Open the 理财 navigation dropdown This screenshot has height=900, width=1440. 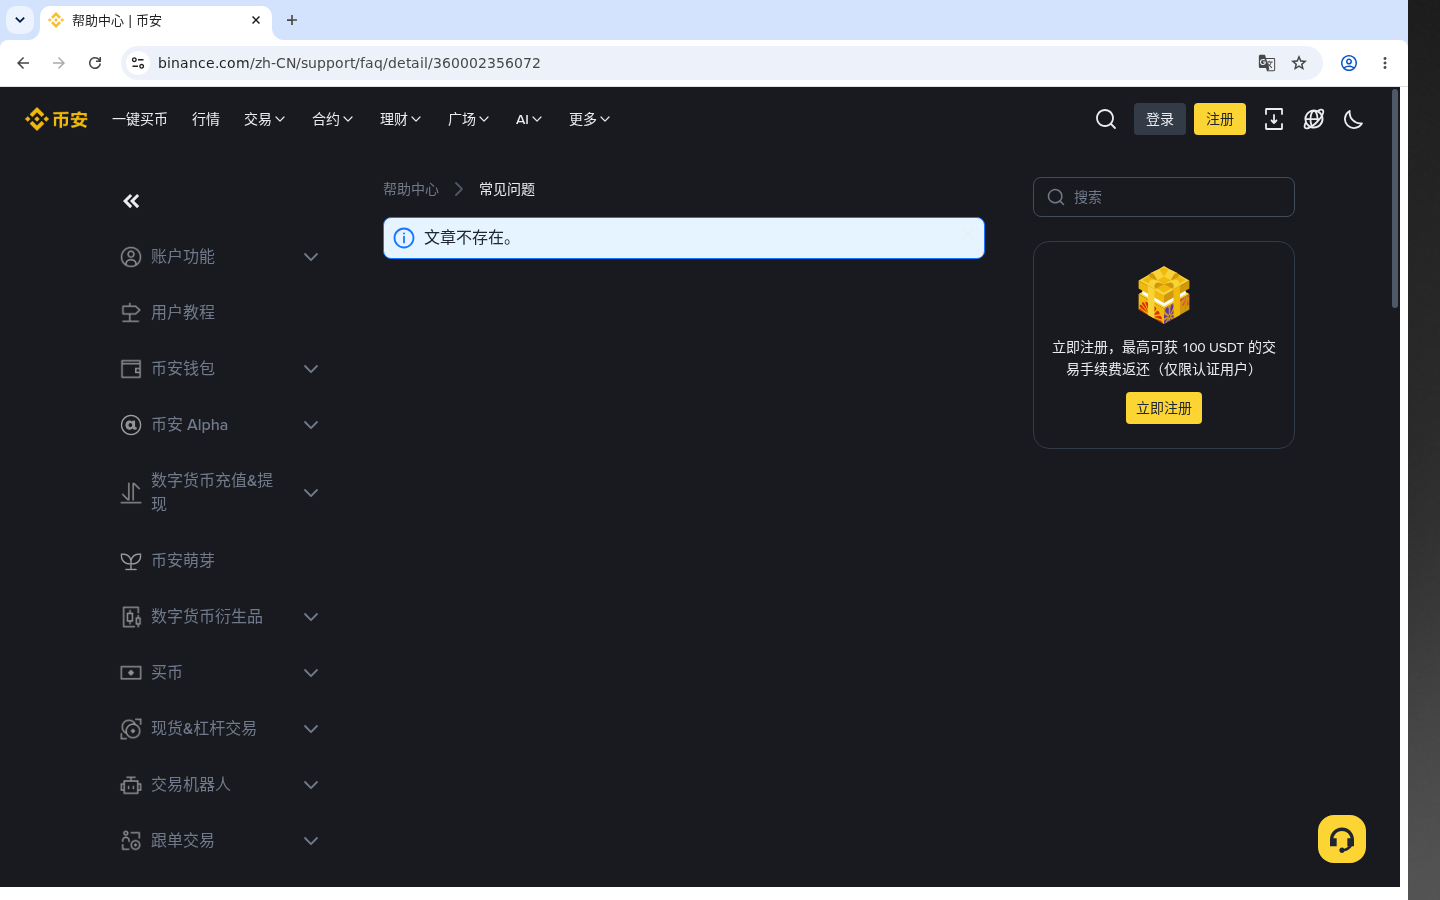pyautogui.click(x=401, y=119)
